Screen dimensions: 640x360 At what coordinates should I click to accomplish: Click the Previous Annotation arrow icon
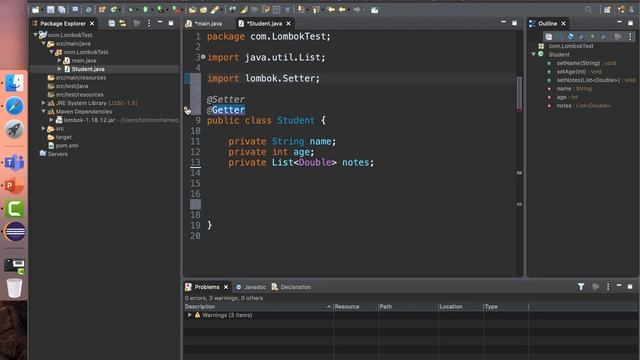pos(316,9)
